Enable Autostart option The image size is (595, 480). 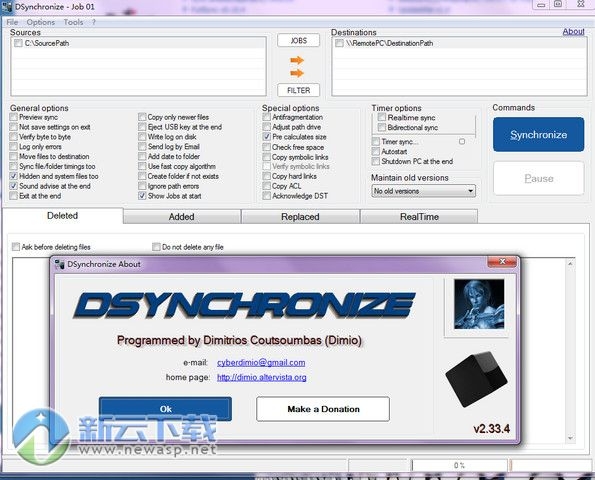[376, 151]
